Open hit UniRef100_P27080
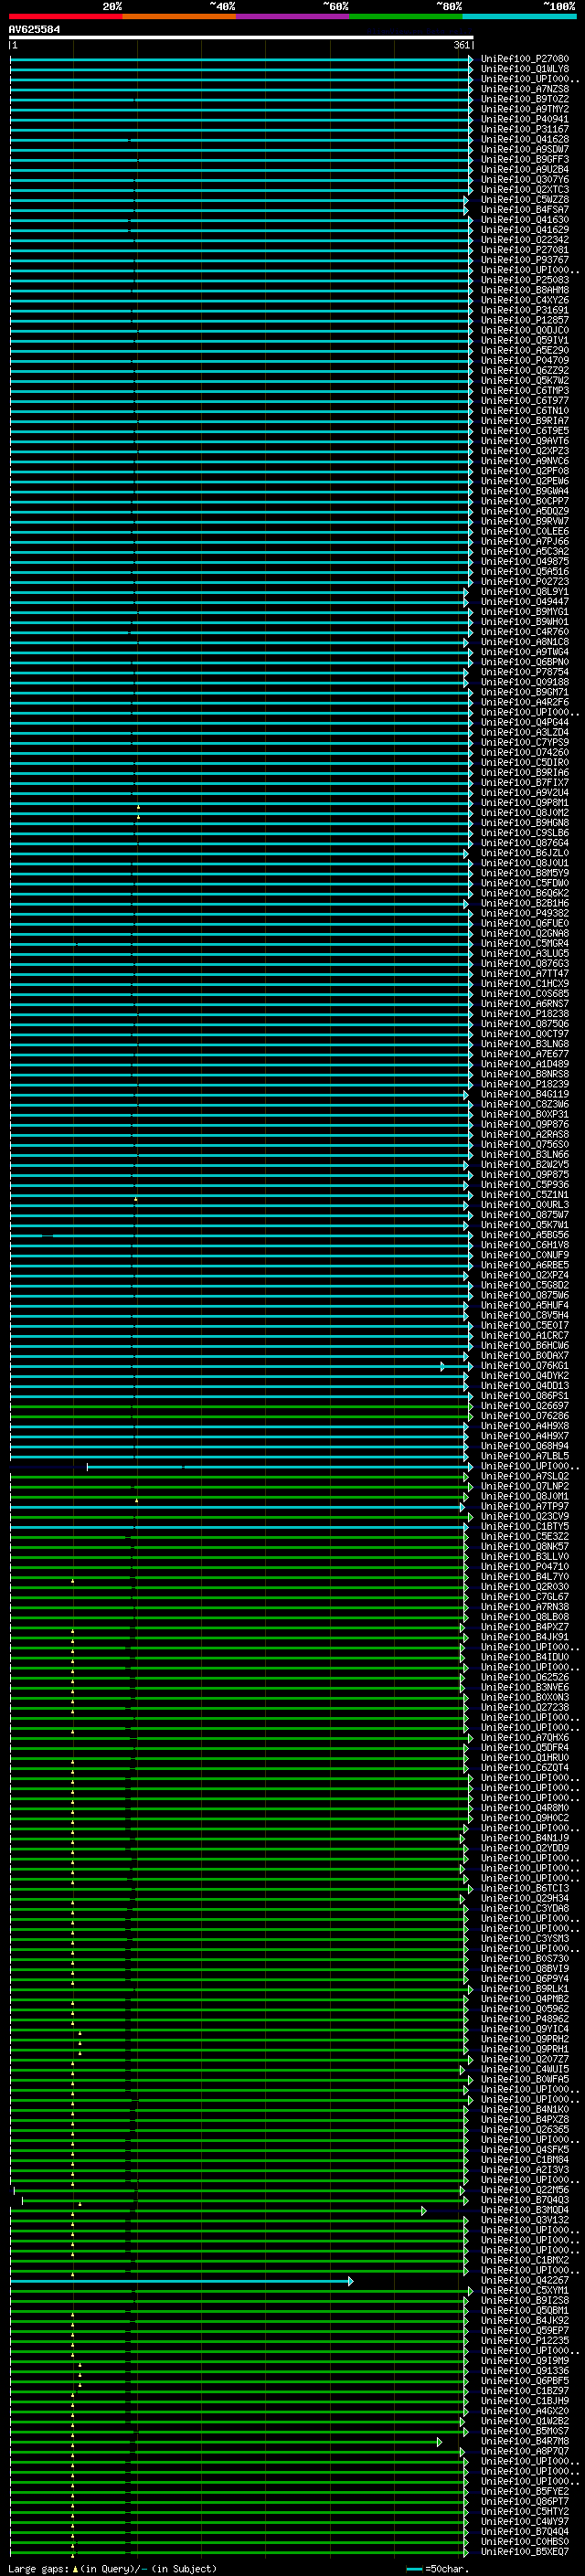 click(x=524, y=59)
